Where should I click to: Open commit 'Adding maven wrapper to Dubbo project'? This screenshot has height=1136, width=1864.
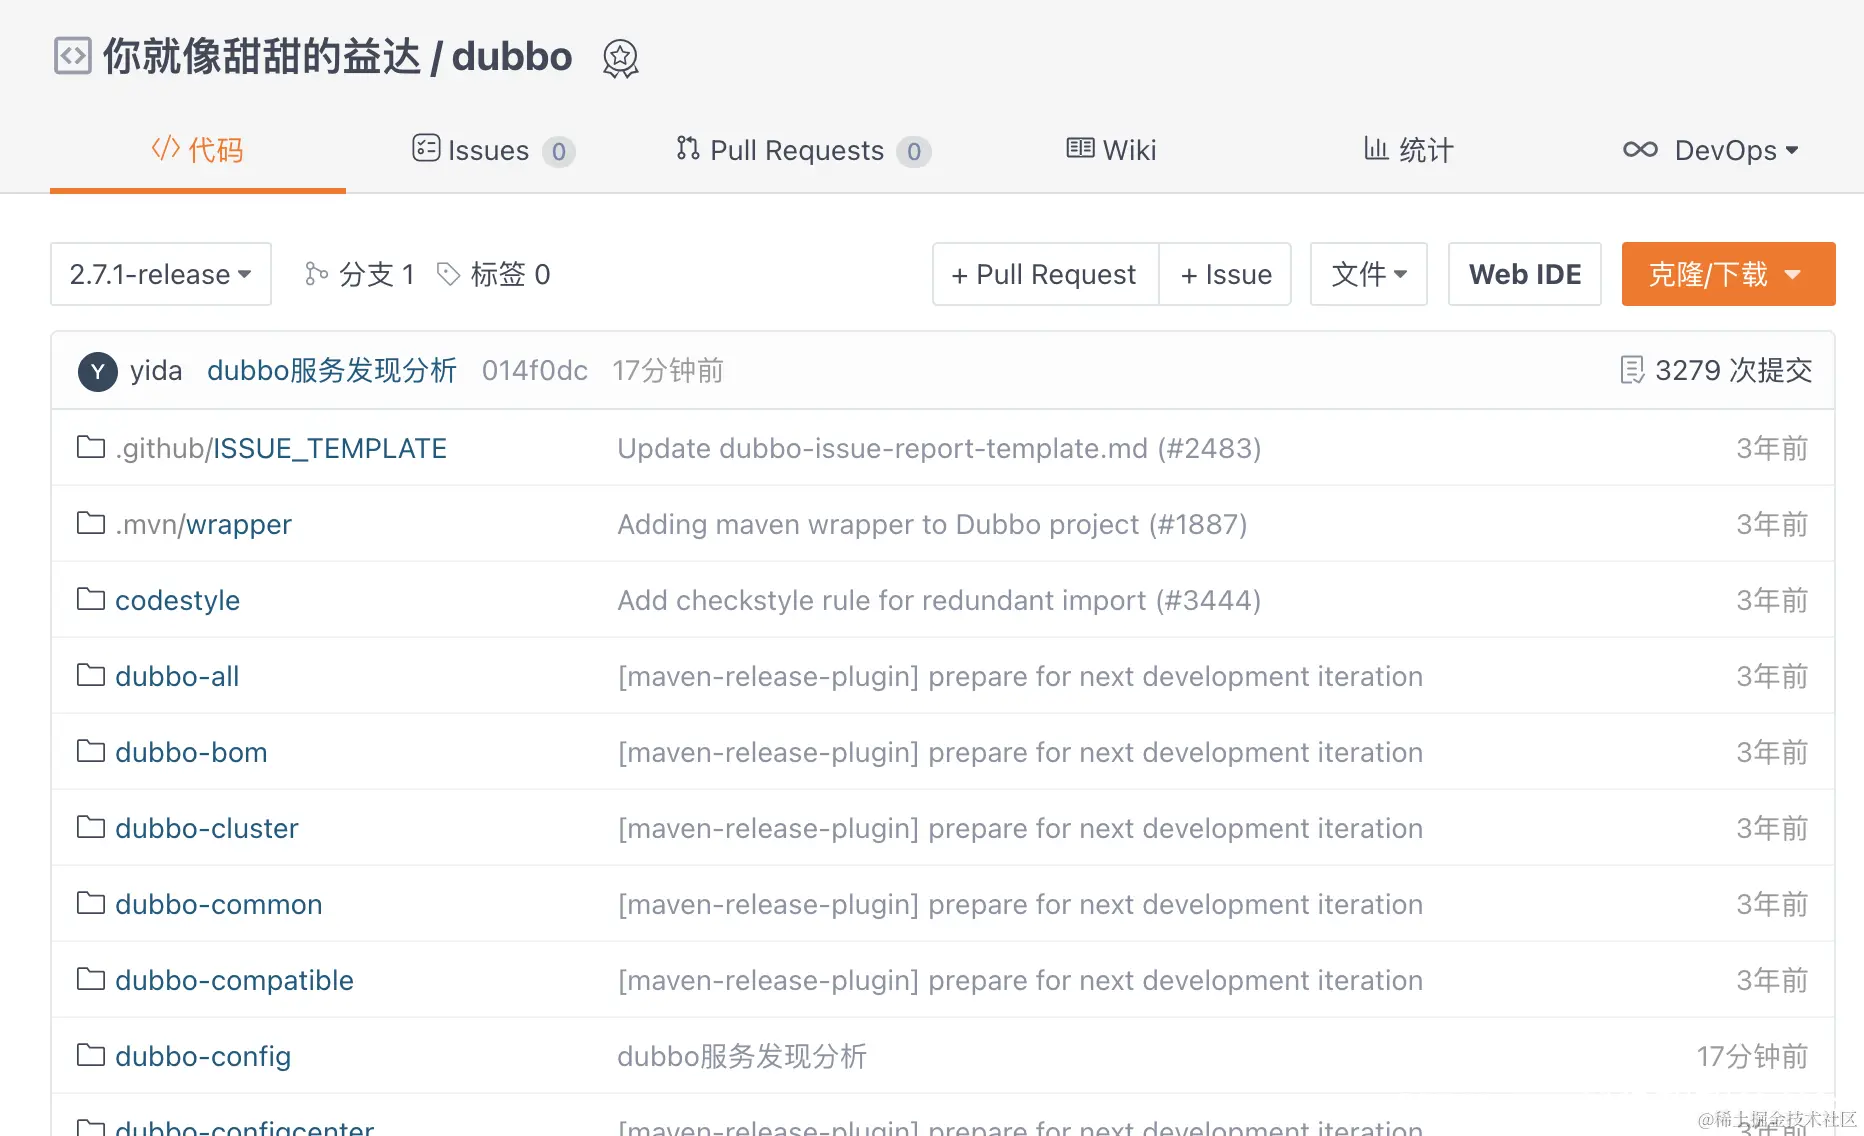(x=932, y=524)
